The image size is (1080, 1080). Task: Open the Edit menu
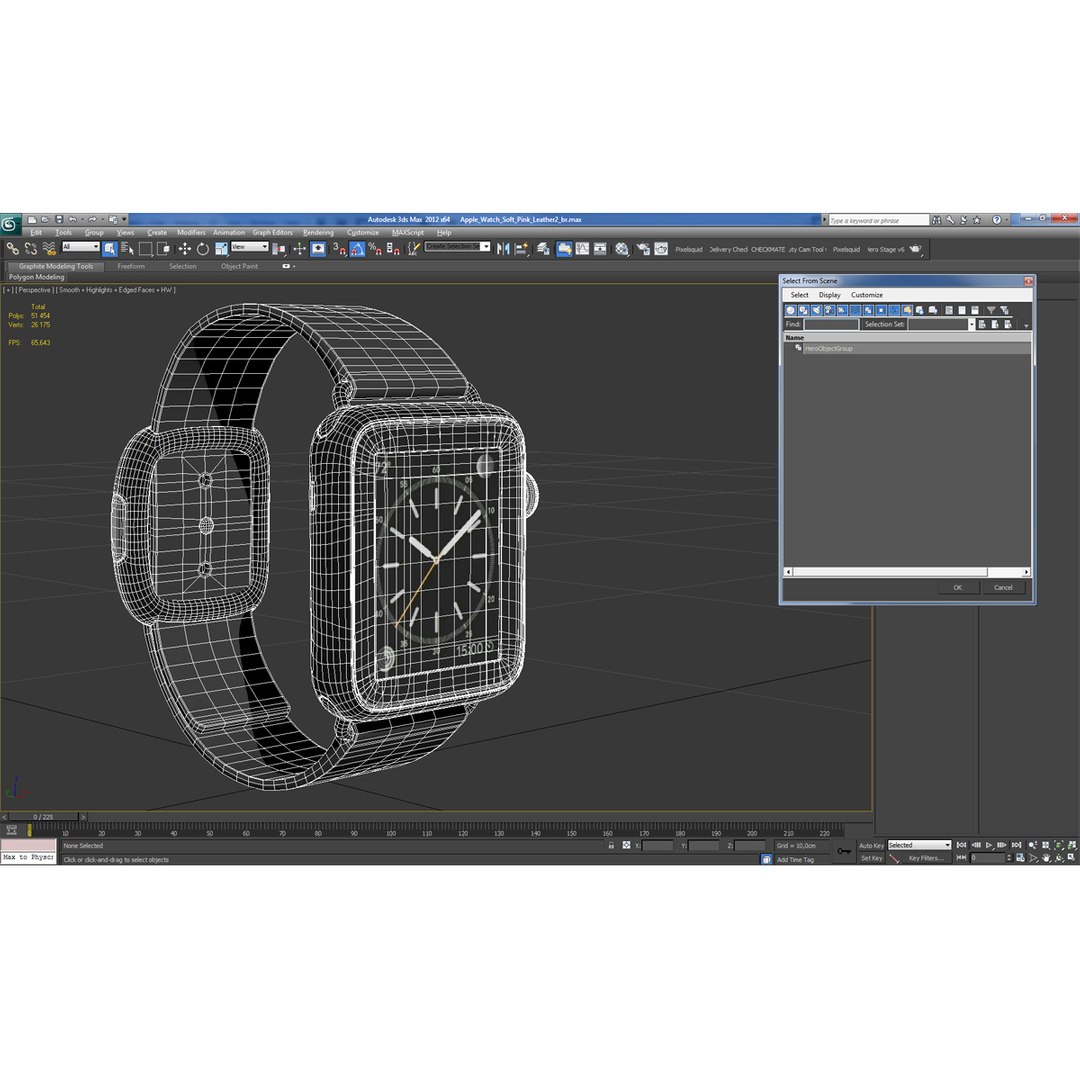pos(36,233)
